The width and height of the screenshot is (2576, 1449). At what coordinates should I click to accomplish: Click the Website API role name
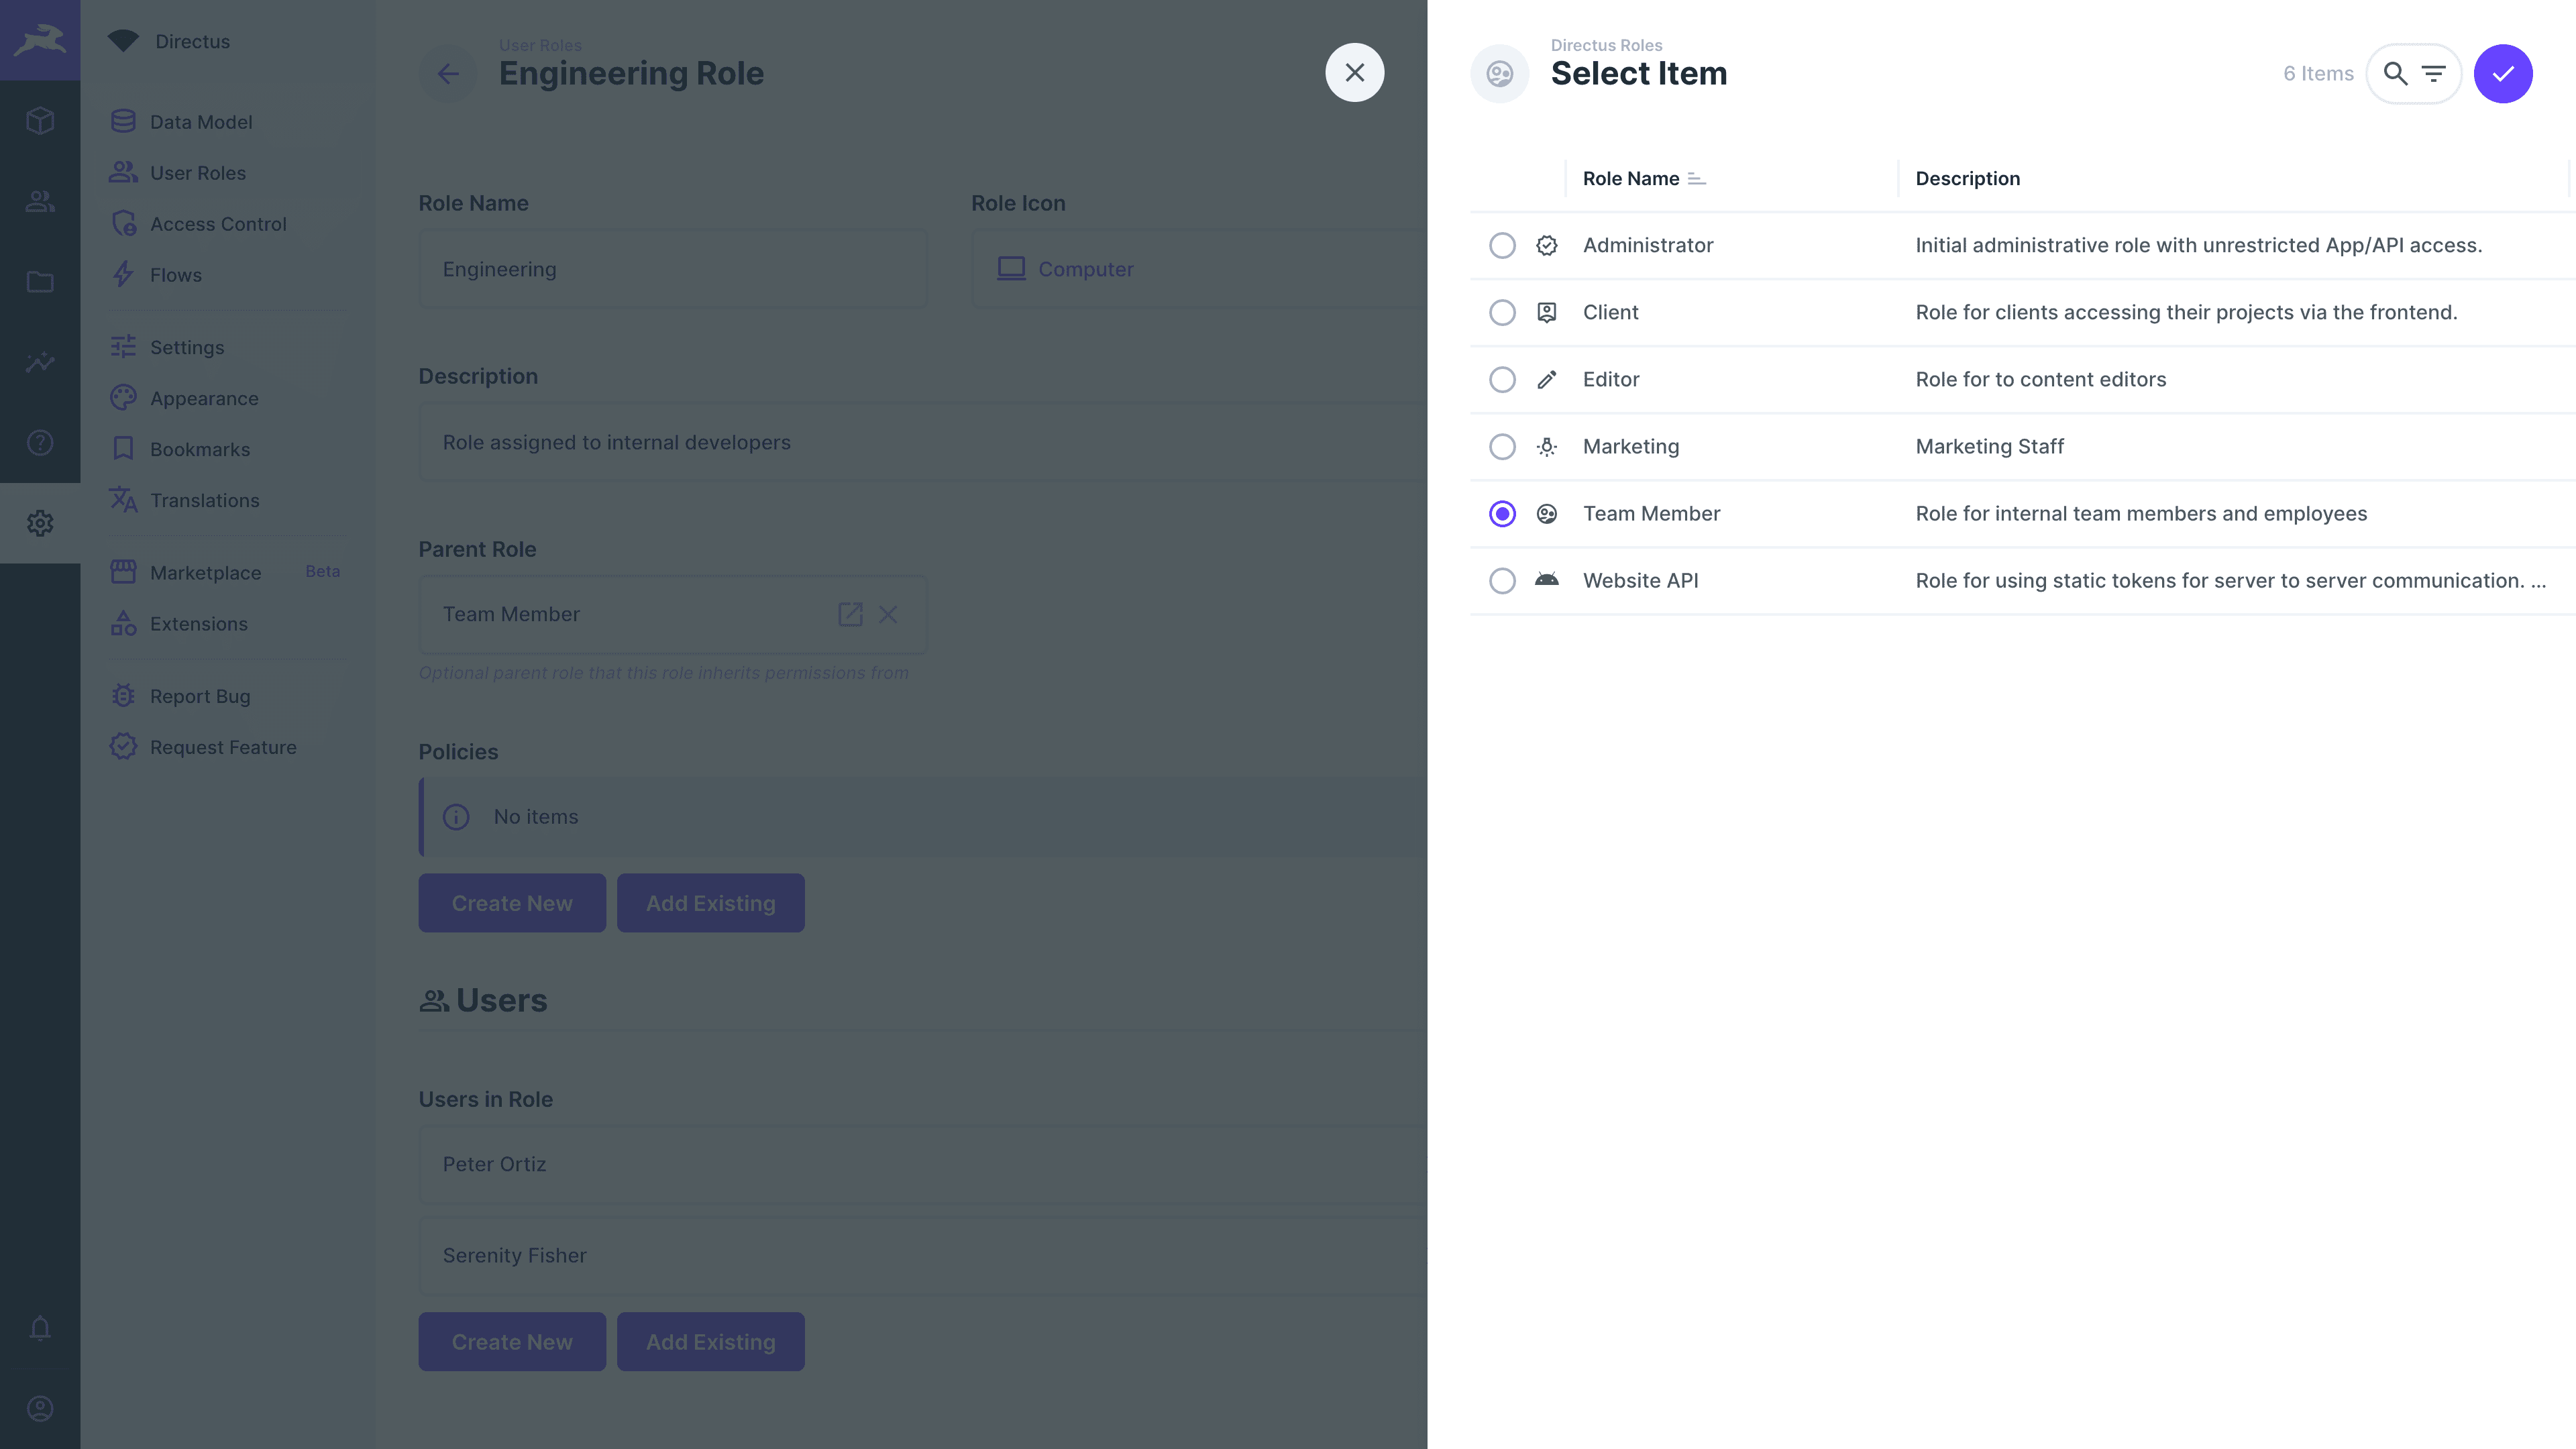pyautogui.click(x=1640, y=580)
